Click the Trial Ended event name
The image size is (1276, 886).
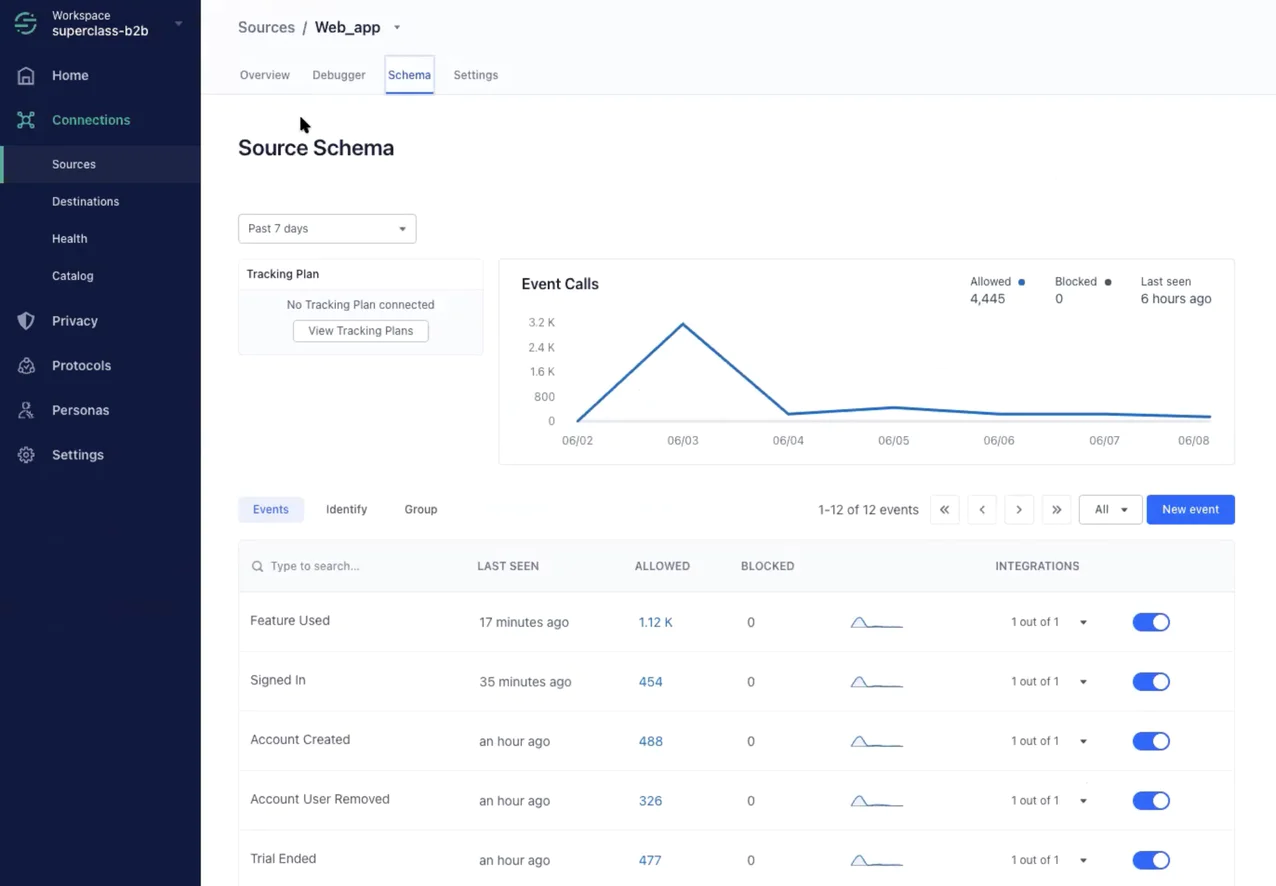(x=283, y=859)
